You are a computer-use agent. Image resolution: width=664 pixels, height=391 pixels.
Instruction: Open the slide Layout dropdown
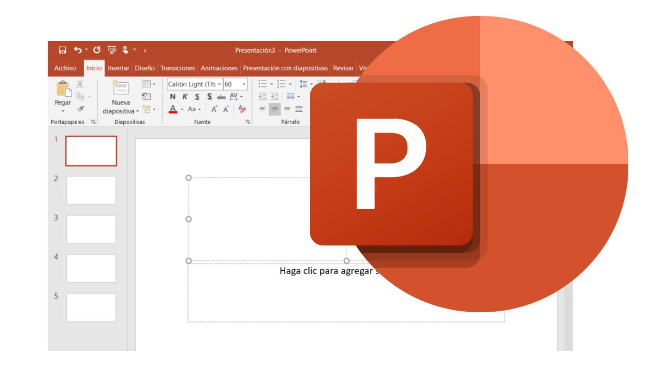pyautogui.click(x=148, y=84)
